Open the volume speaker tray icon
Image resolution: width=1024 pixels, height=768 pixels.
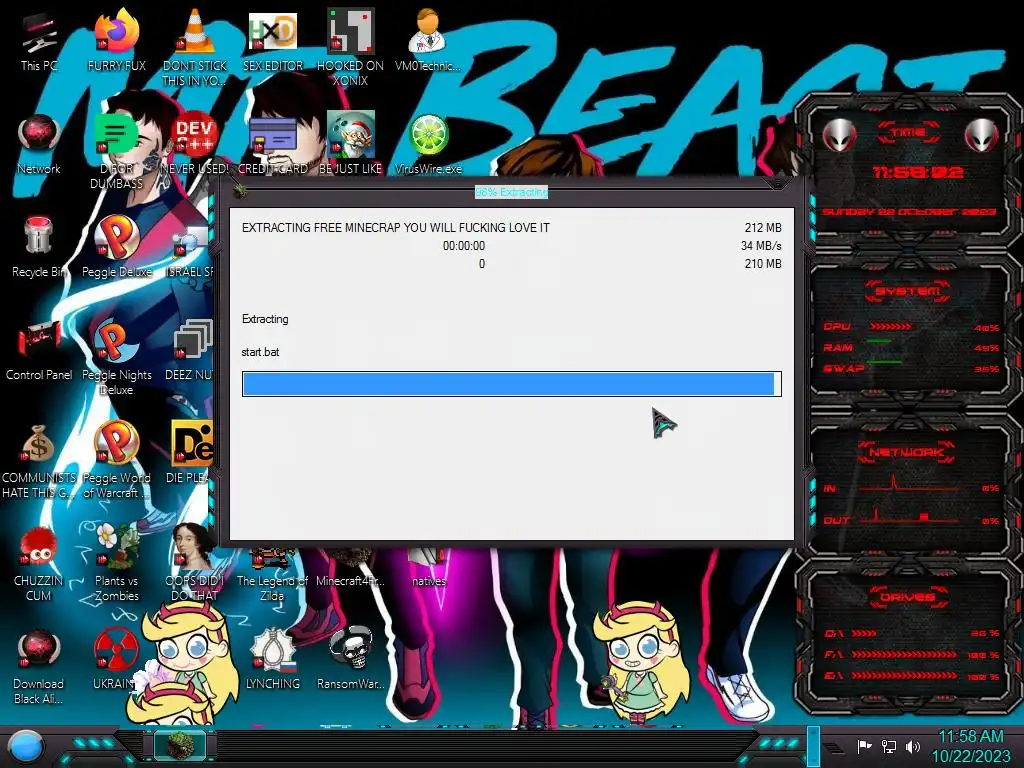[x=913, y=746]
